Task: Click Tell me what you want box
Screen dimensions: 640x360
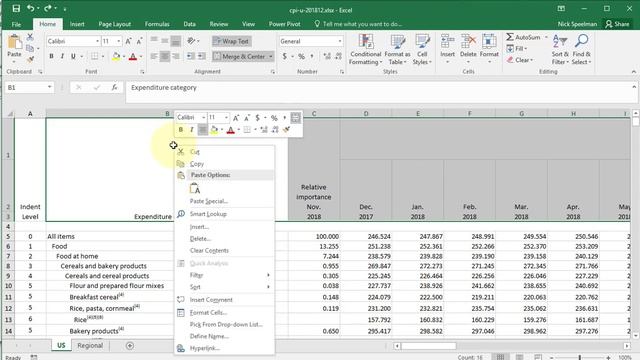Action: (x=358, y=24)
